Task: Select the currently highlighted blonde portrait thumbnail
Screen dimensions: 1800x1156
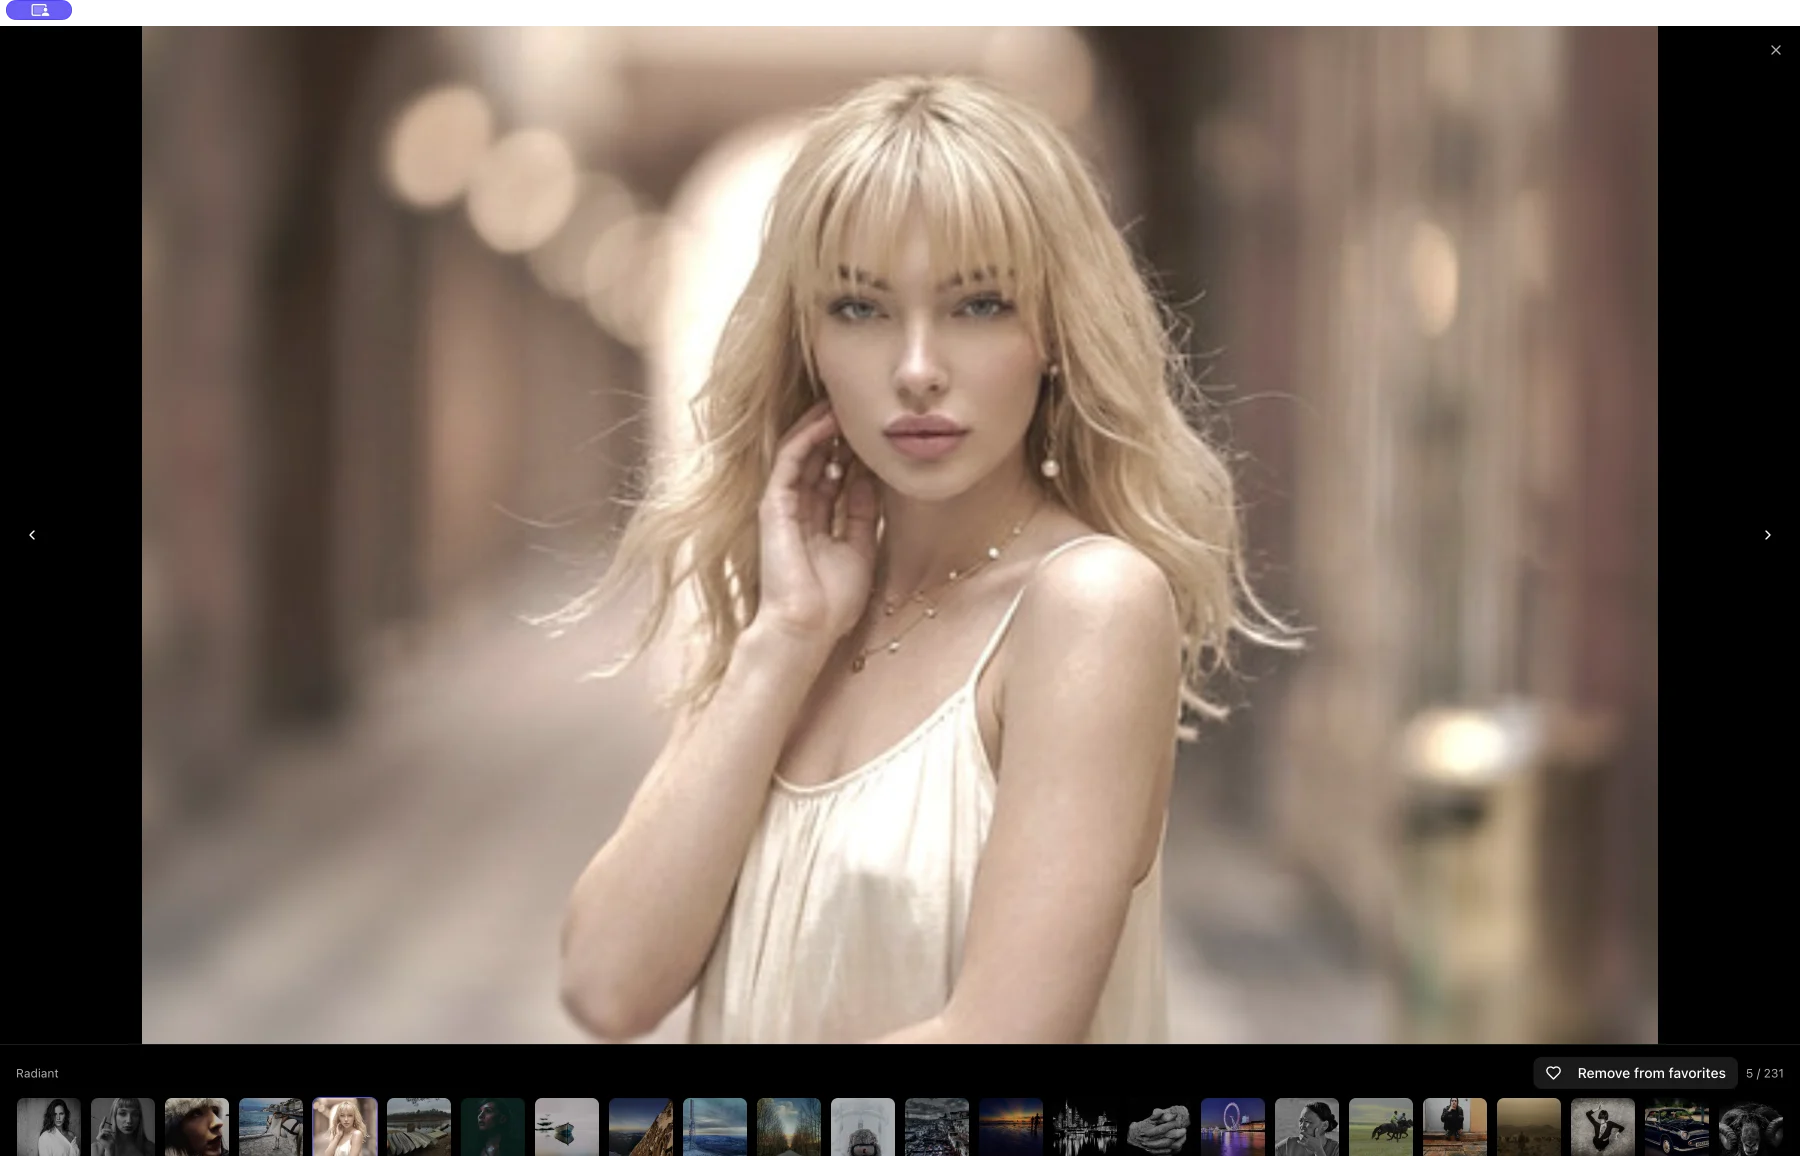Action: 345,1127
